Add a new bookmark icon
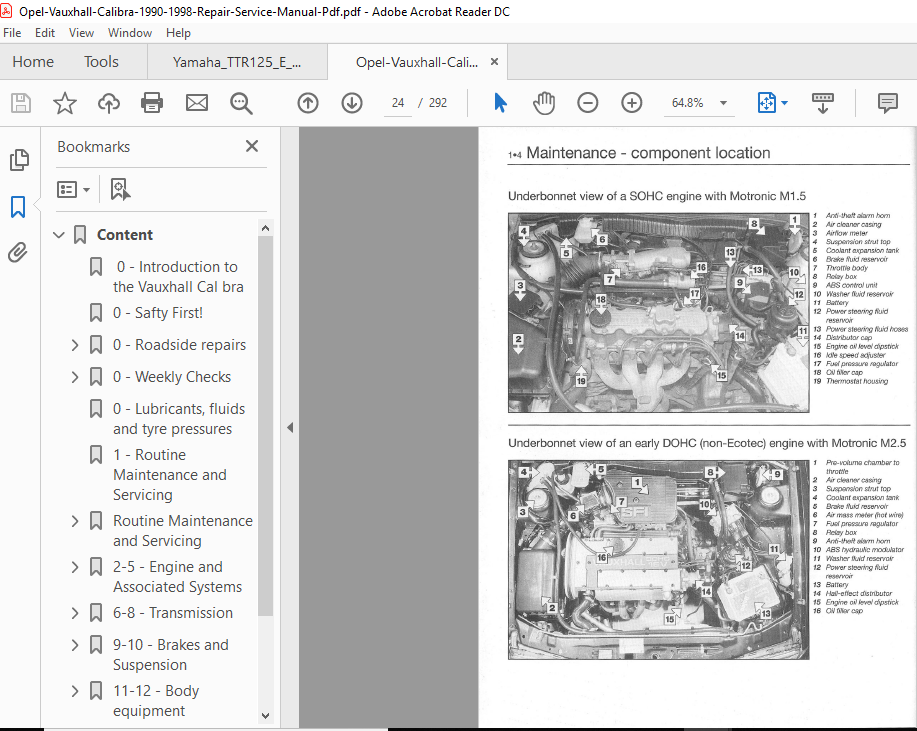This screenshot has width=917, height=731. pyautogui.click(x=120, y=189)
